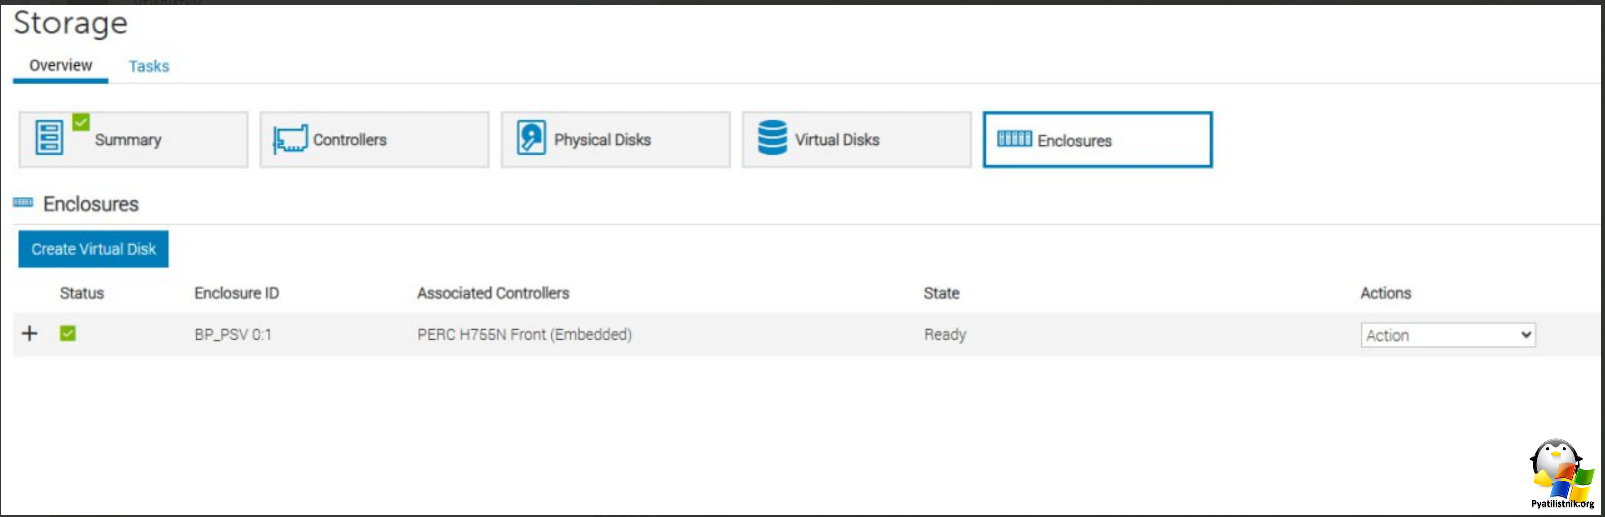
Task: Click the small icon beside Enclosures heading
Action: pyautogui.click(x=23, y=203)
